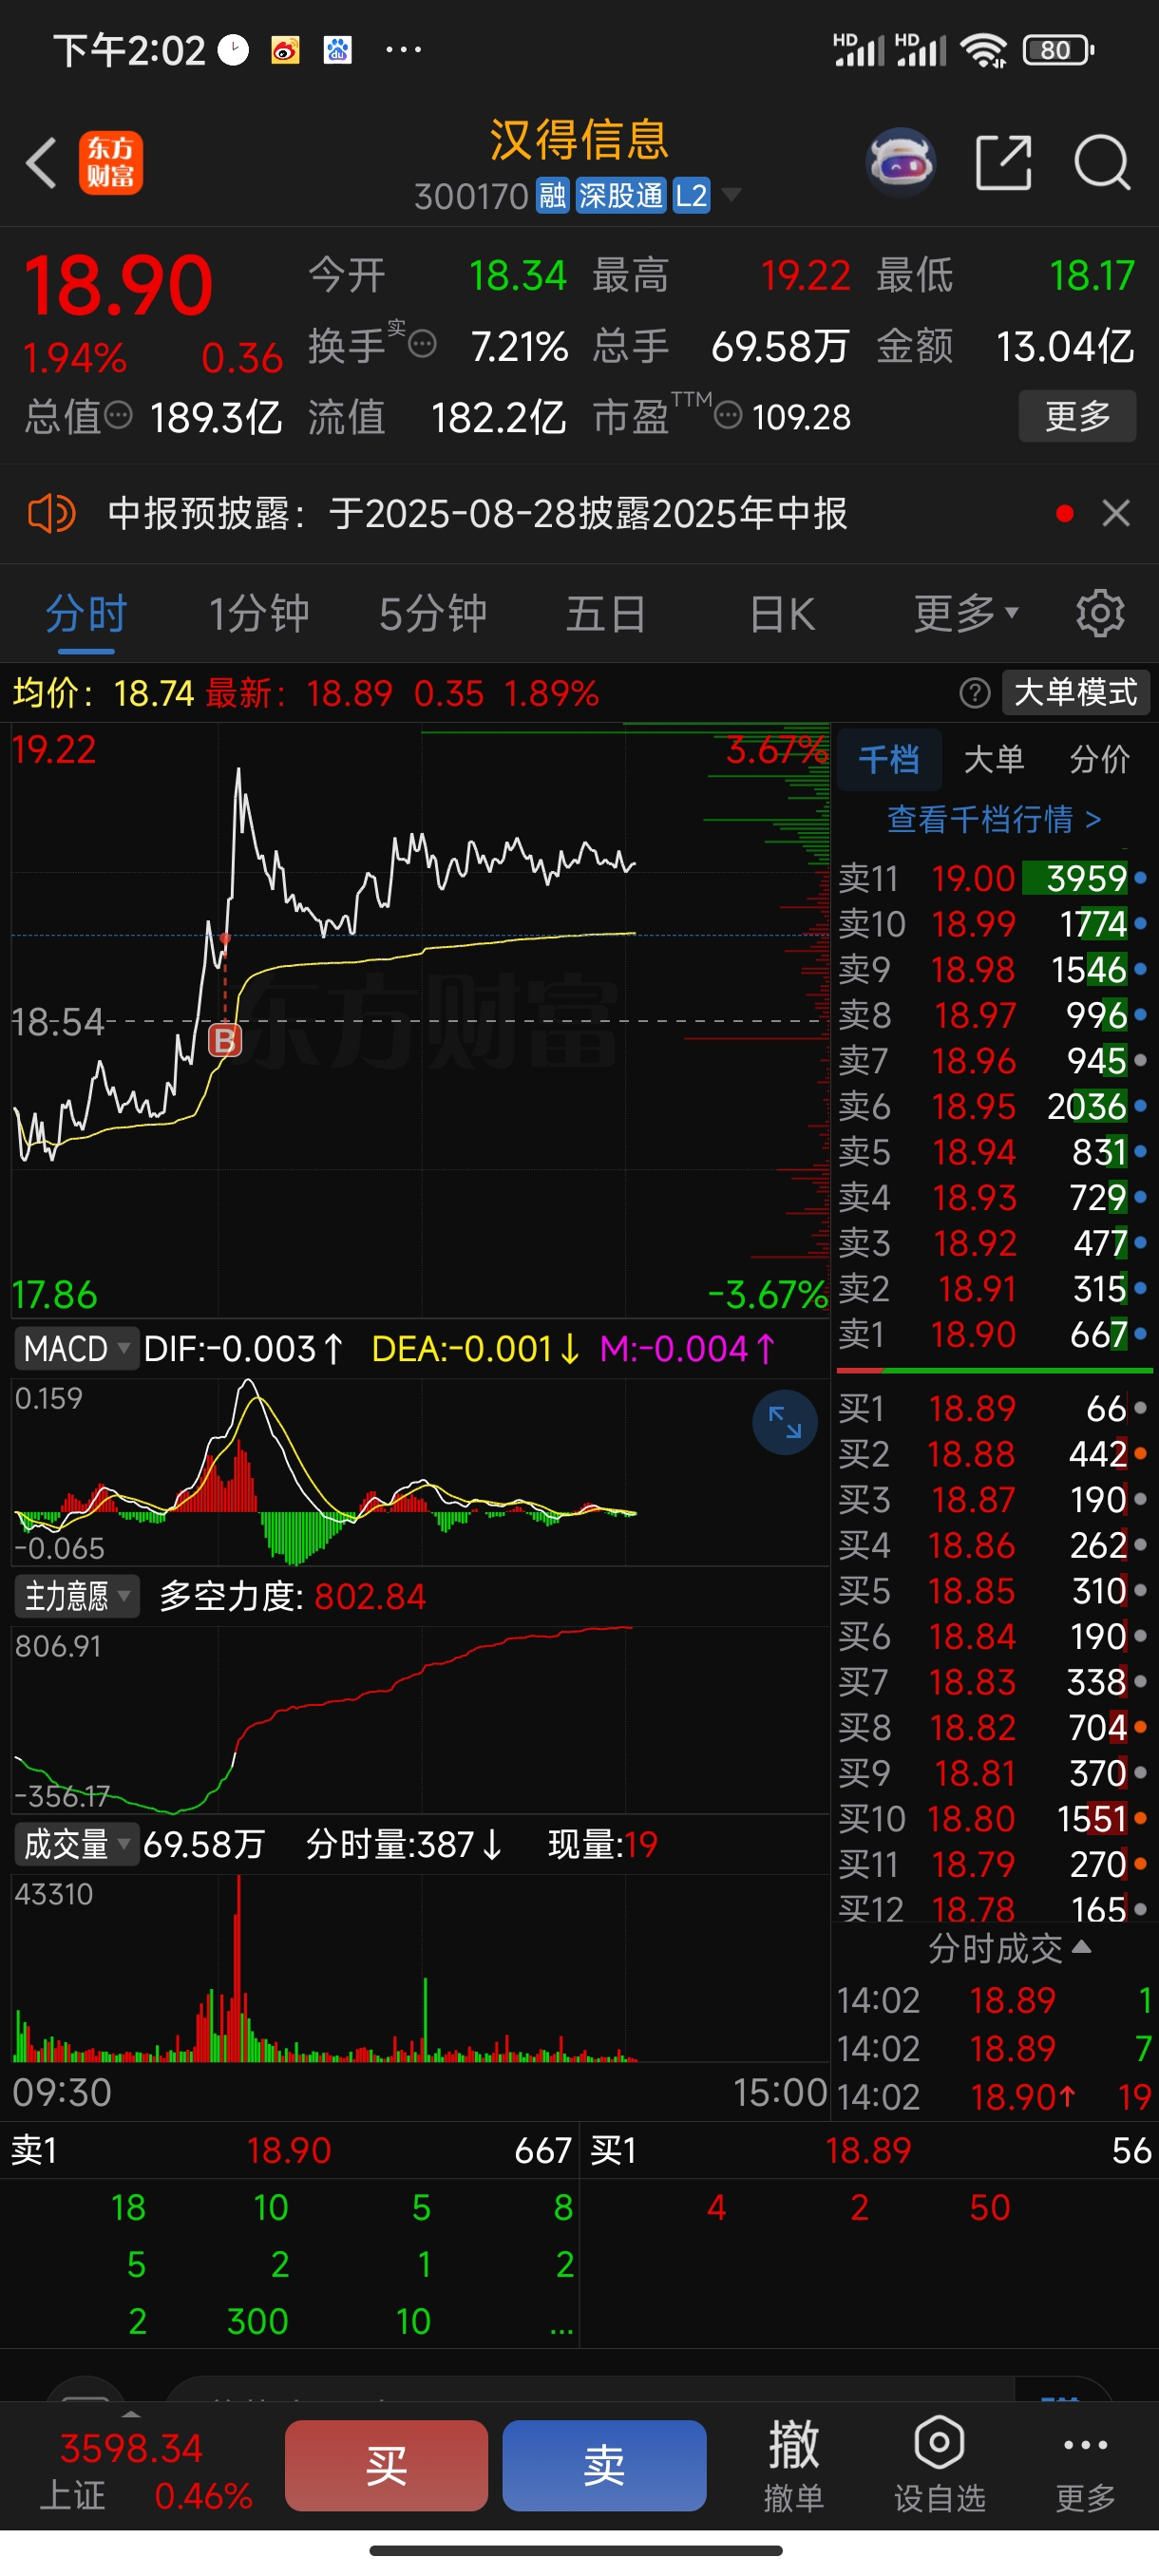
Task: Tap 设自选 add to watchlist icon
Action: 939,2465
